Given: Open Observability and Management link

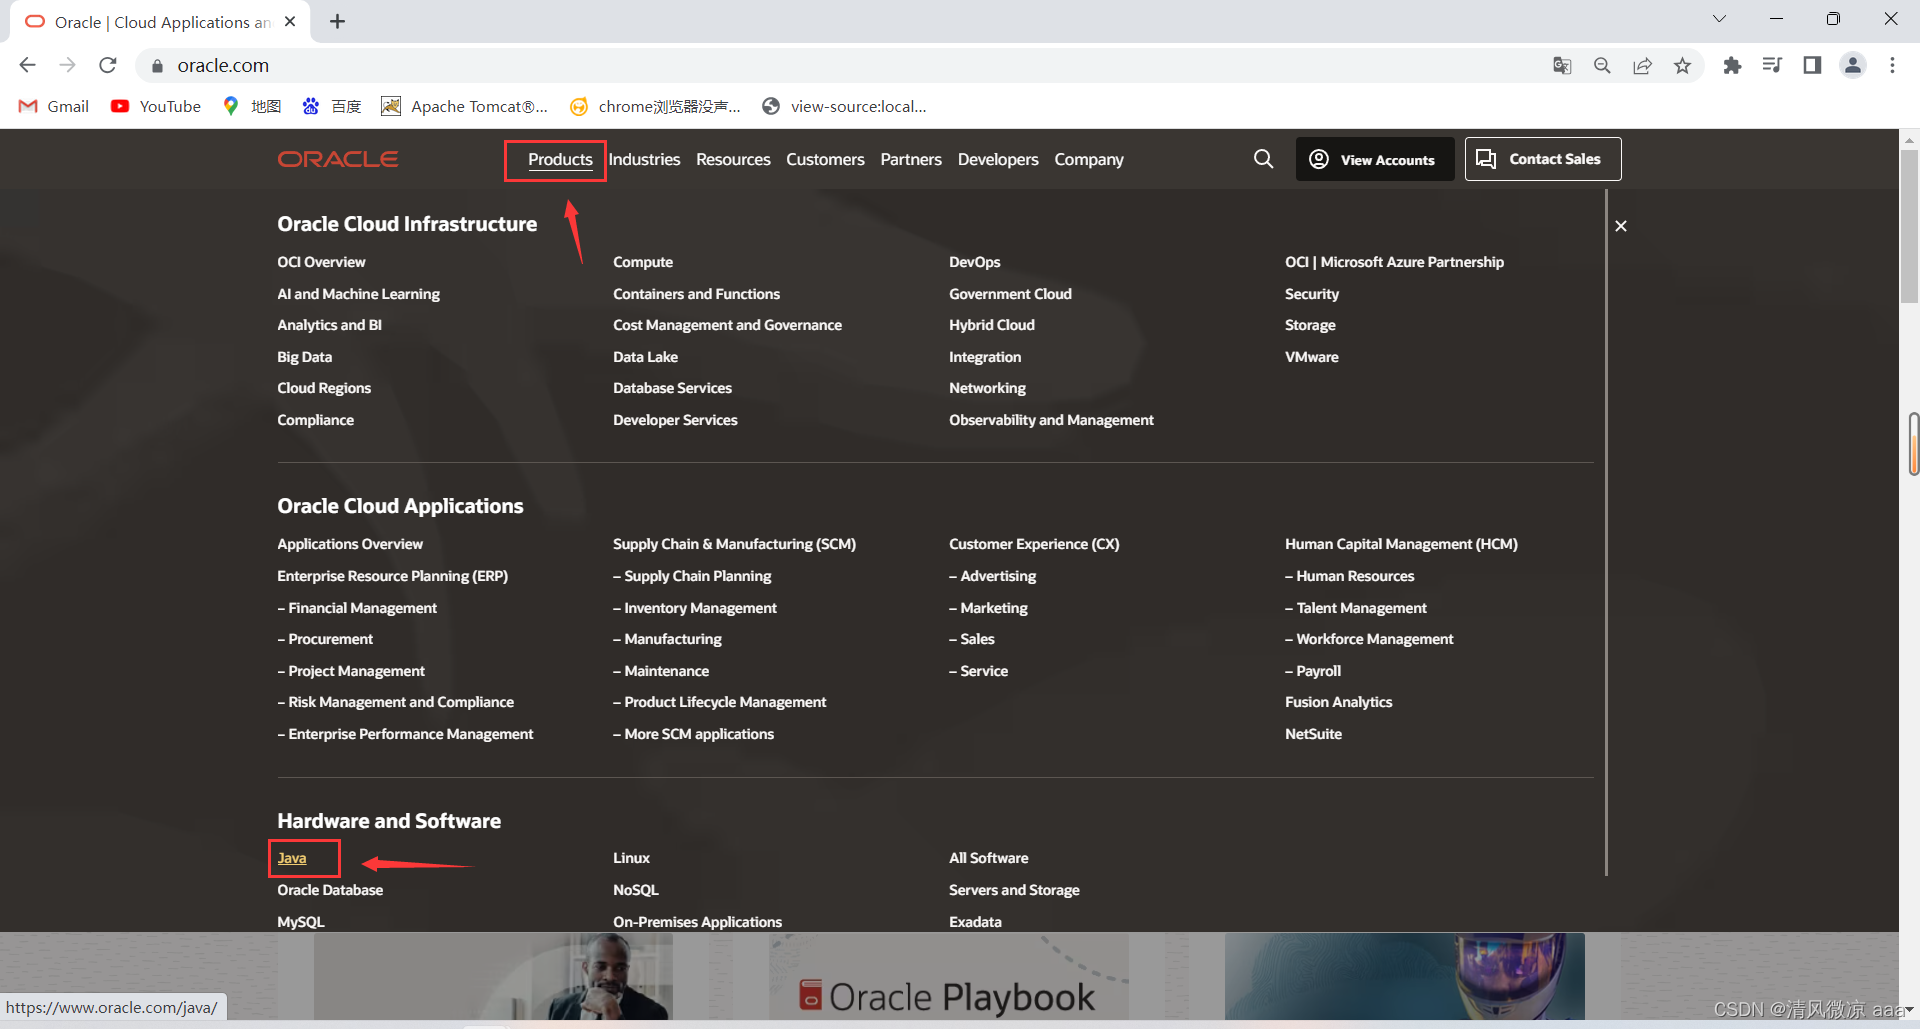Looking at the screenshot, I should [x=1051, y=420].
